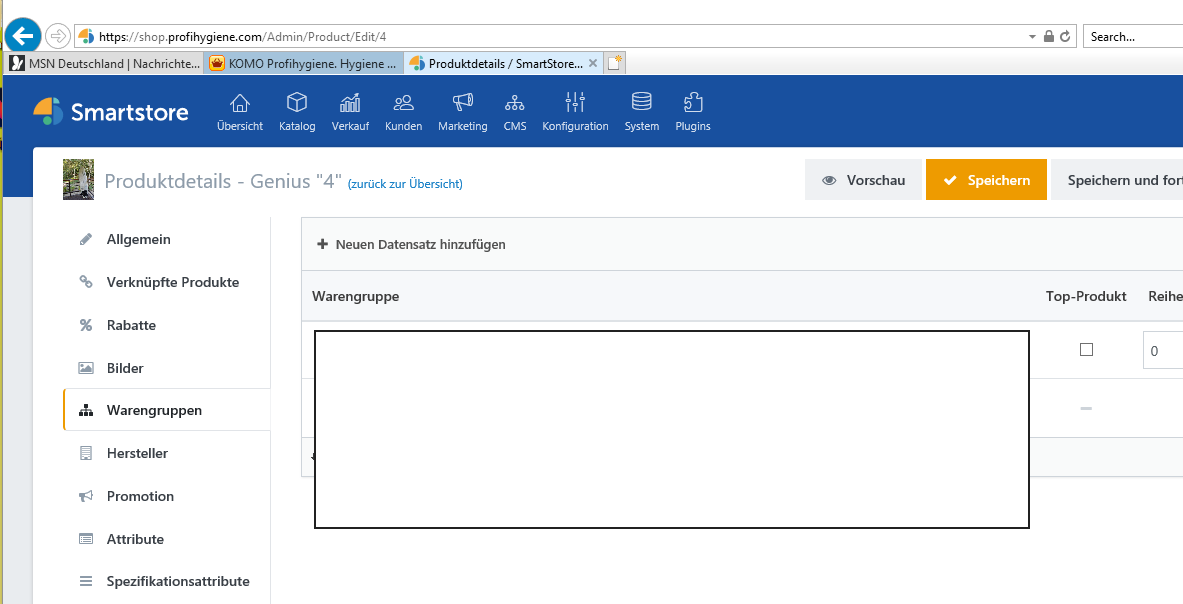Viewport: 1183px width, 604px height.
Task: Click the orange Speichern button
Action: pos(986,179)
